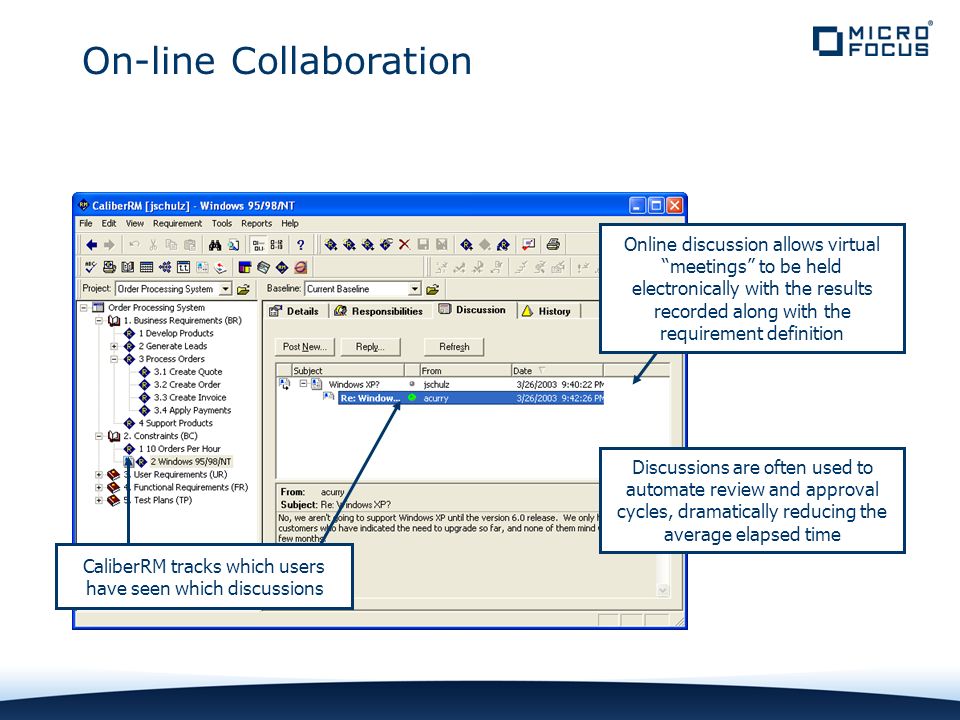Open the Tools menu
Viewport: 960px width, 720px height.
coord(222,223)
